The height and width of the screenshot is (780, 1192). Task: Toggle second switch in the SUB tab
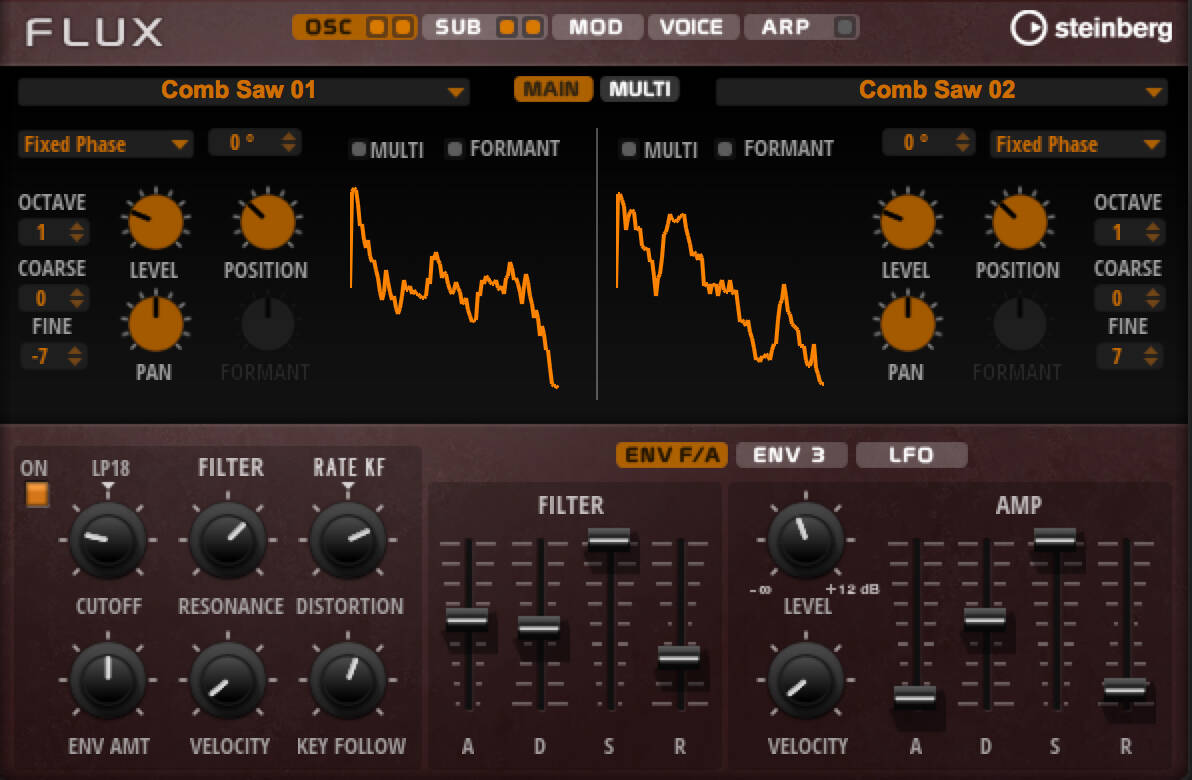pyautogui.click(x=533, y=27)
